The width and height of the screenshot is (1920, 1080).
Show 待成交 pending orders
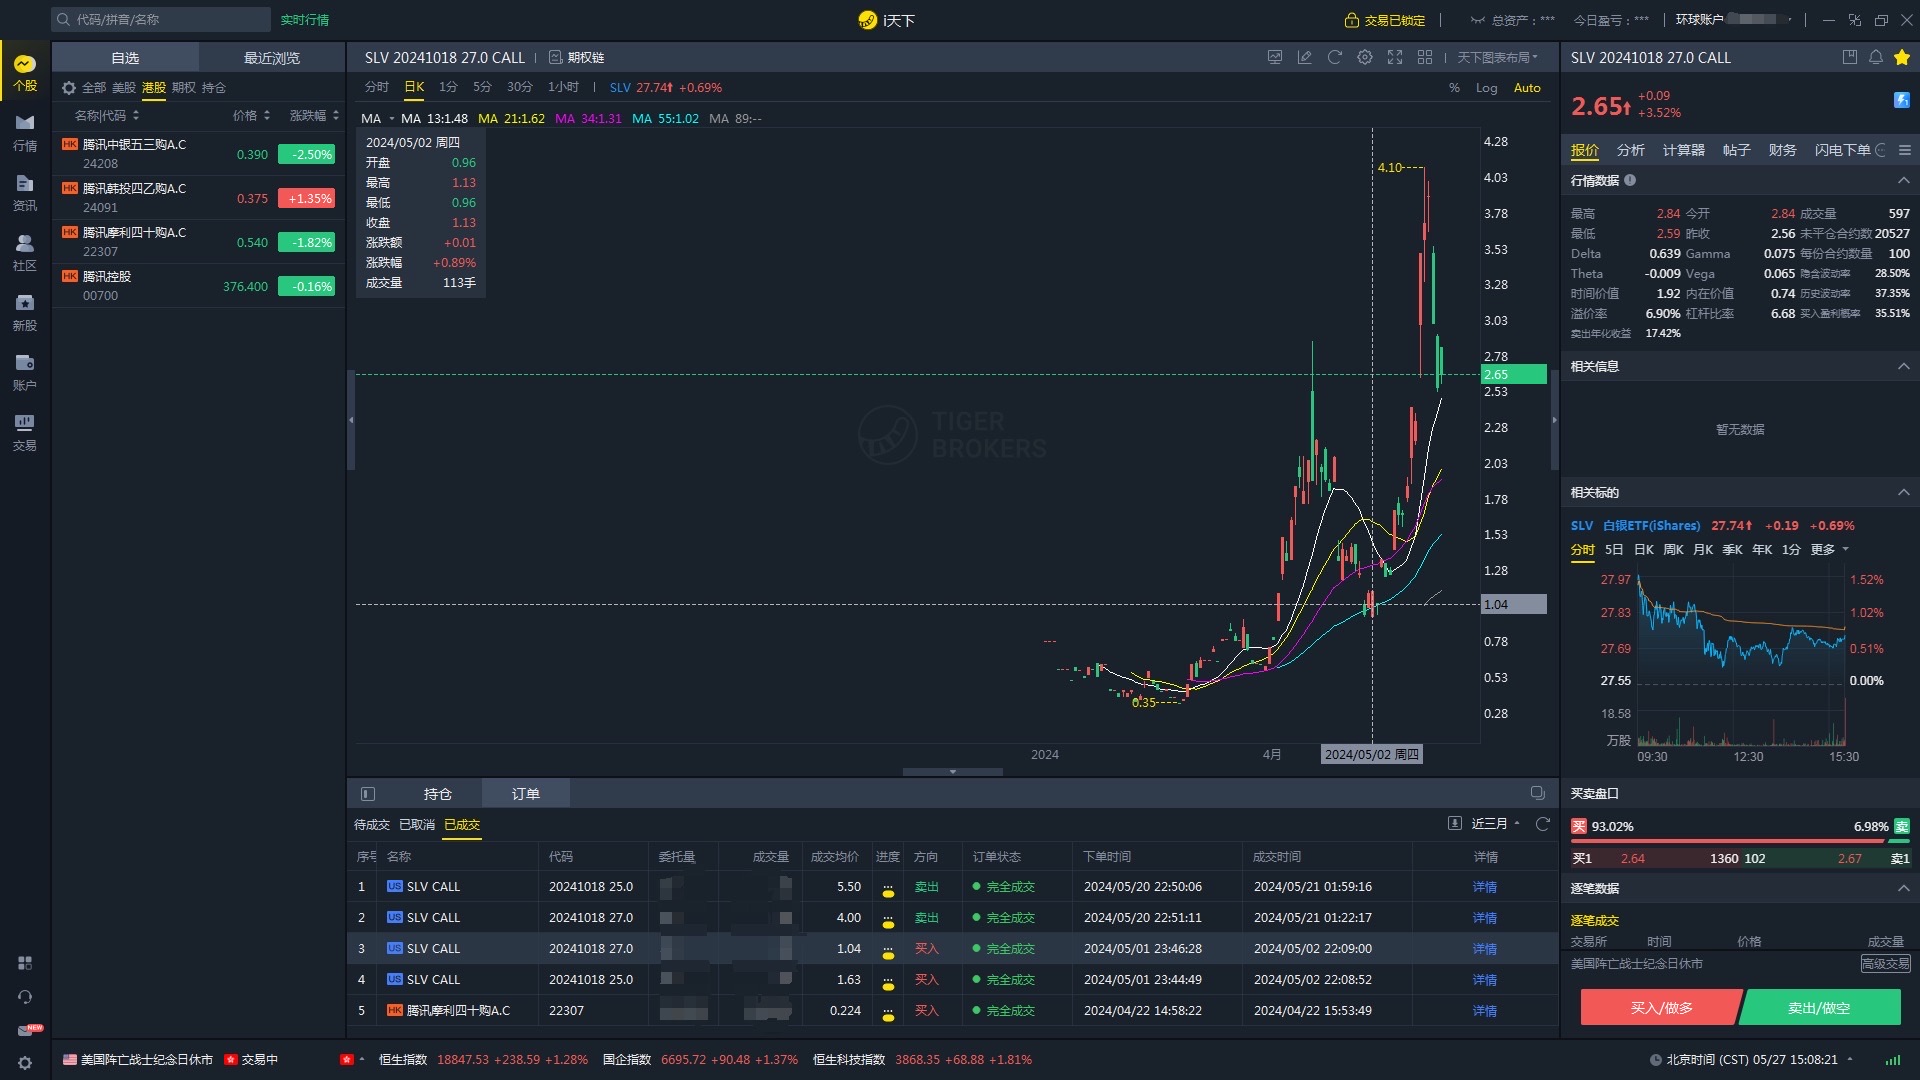click(372, 825)
